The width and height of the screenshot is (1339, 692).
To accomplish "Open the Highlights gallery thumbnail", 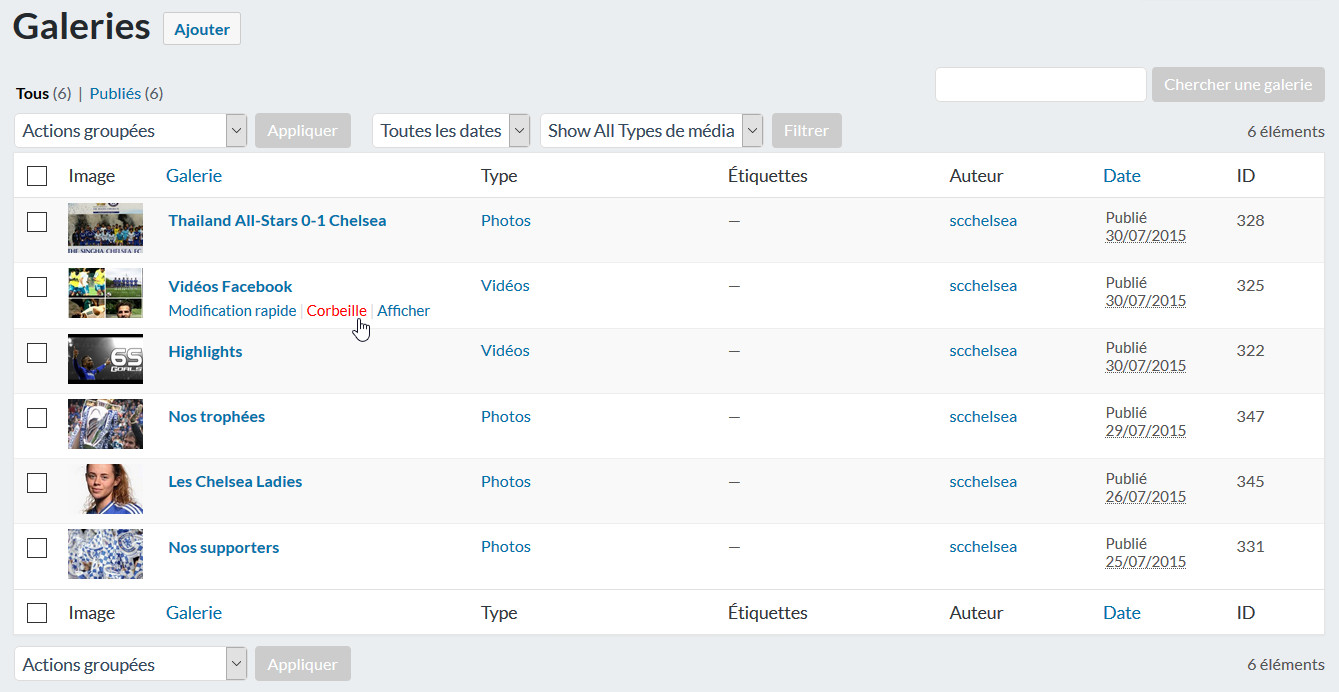I will (105, 359).
